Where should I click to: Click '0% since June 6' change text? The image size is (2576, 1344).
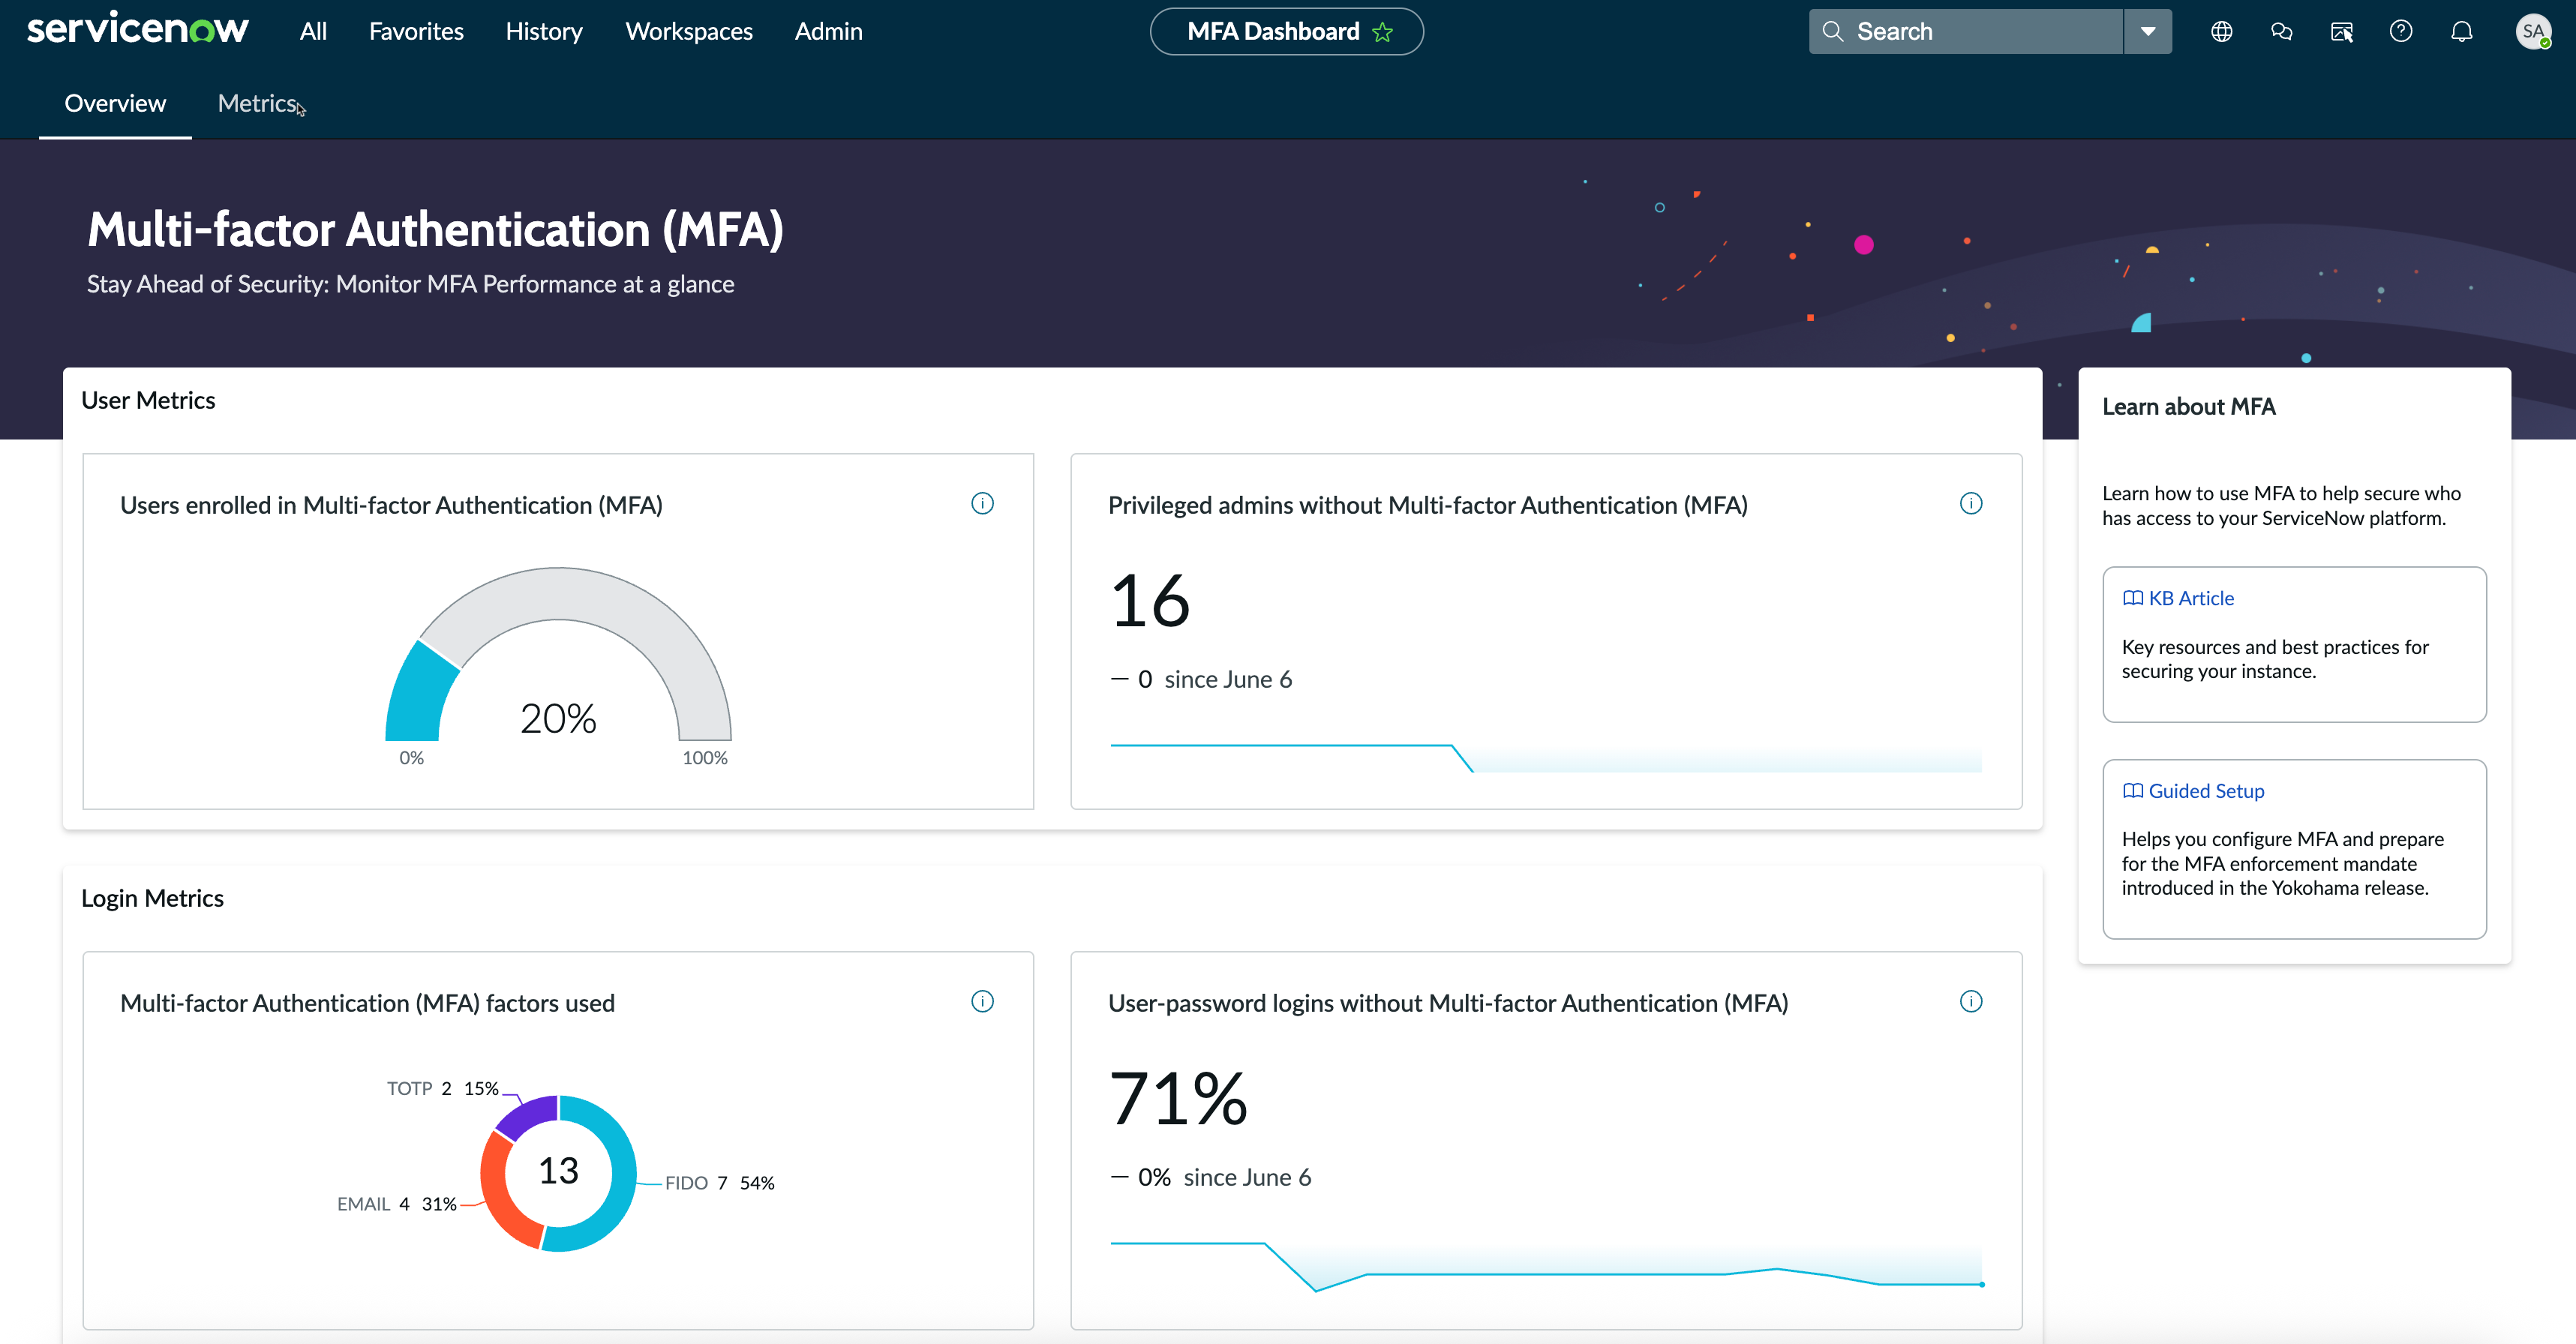1211,1178
